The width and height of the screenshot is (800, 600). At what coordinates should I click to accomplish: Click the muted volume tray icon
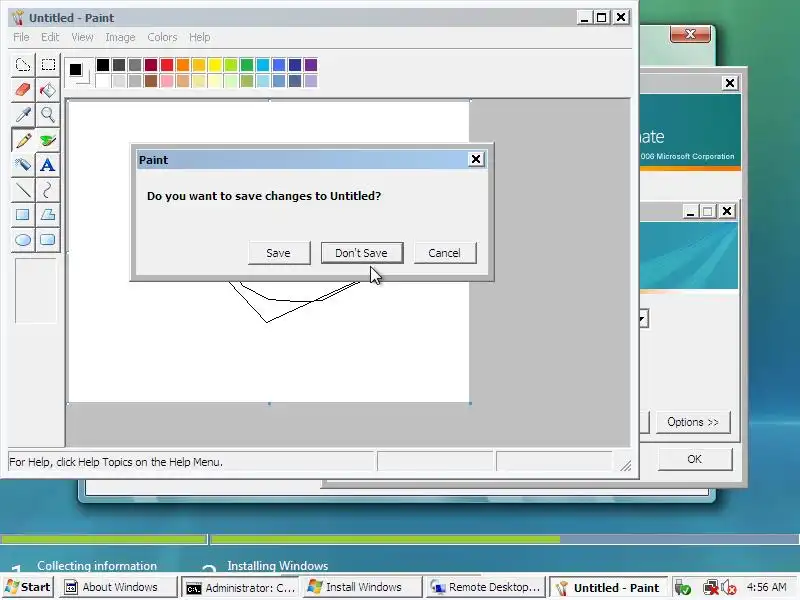coord(729,588)
